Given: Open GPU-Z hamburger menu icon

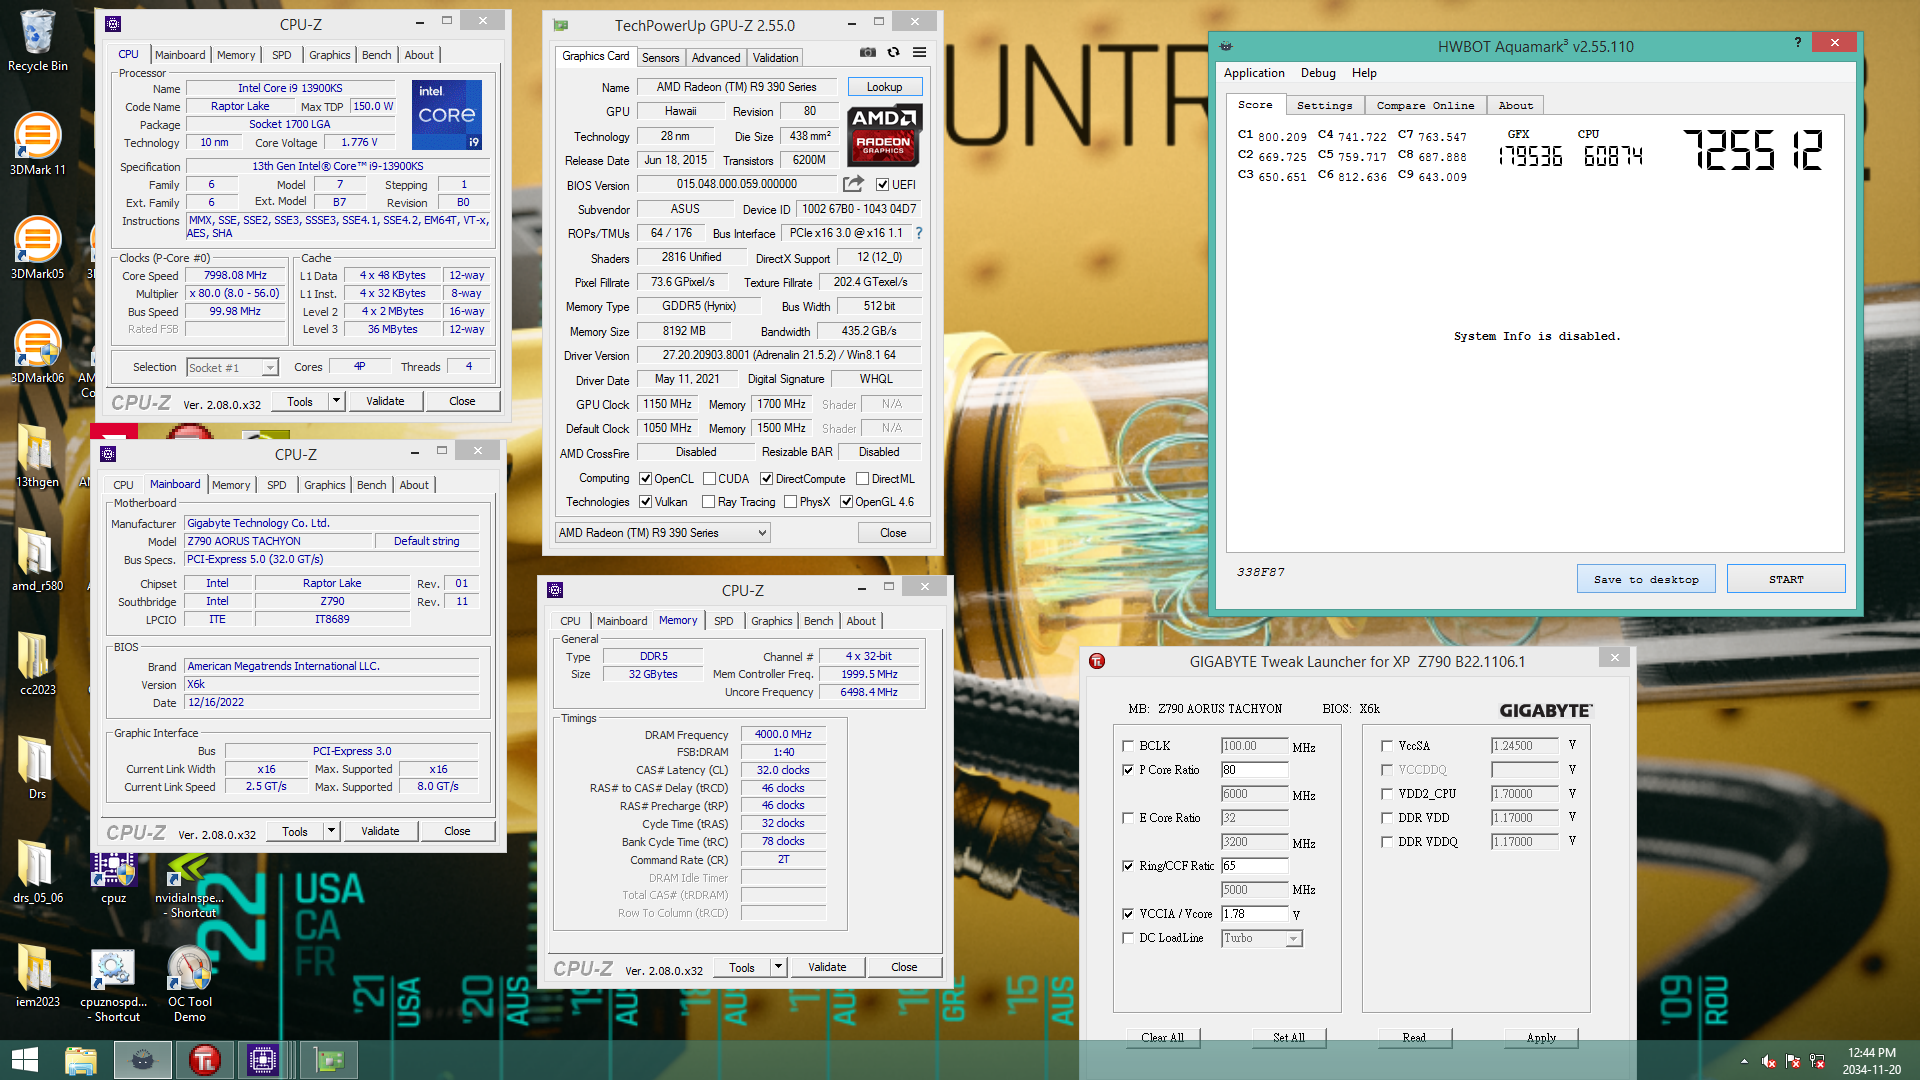Looking at the screenshot, I should (919, 53).
